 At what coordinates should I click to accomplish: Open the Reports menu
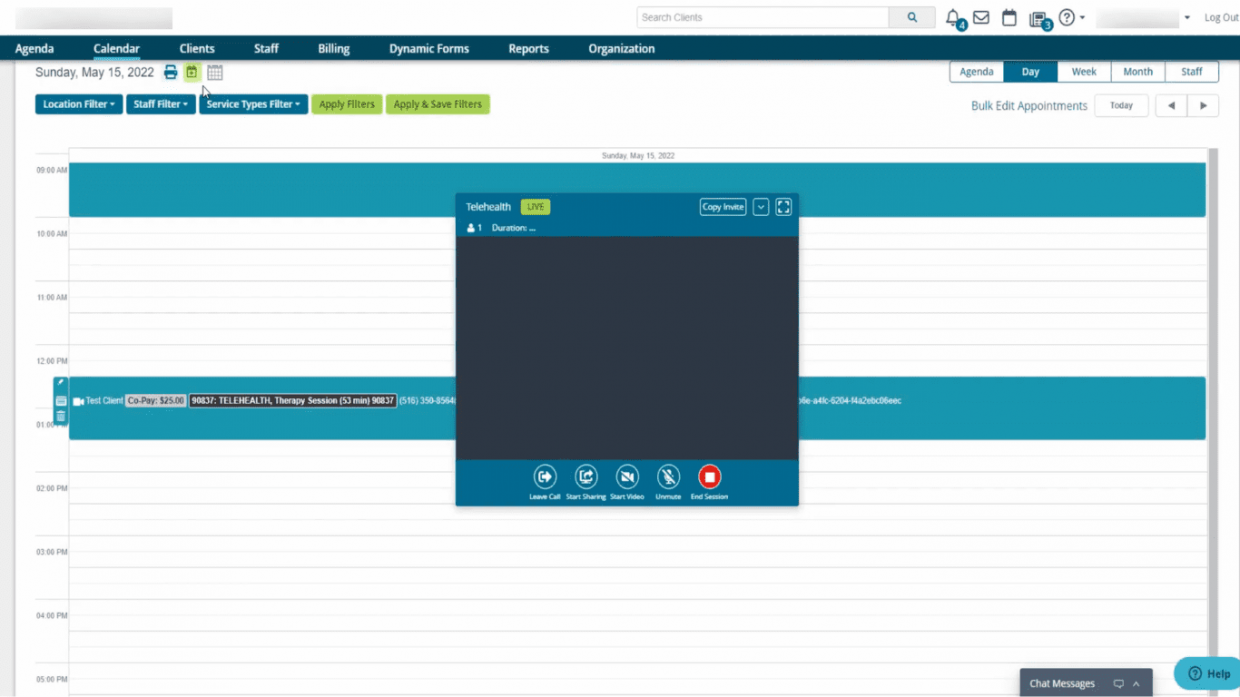click(528, 48)
